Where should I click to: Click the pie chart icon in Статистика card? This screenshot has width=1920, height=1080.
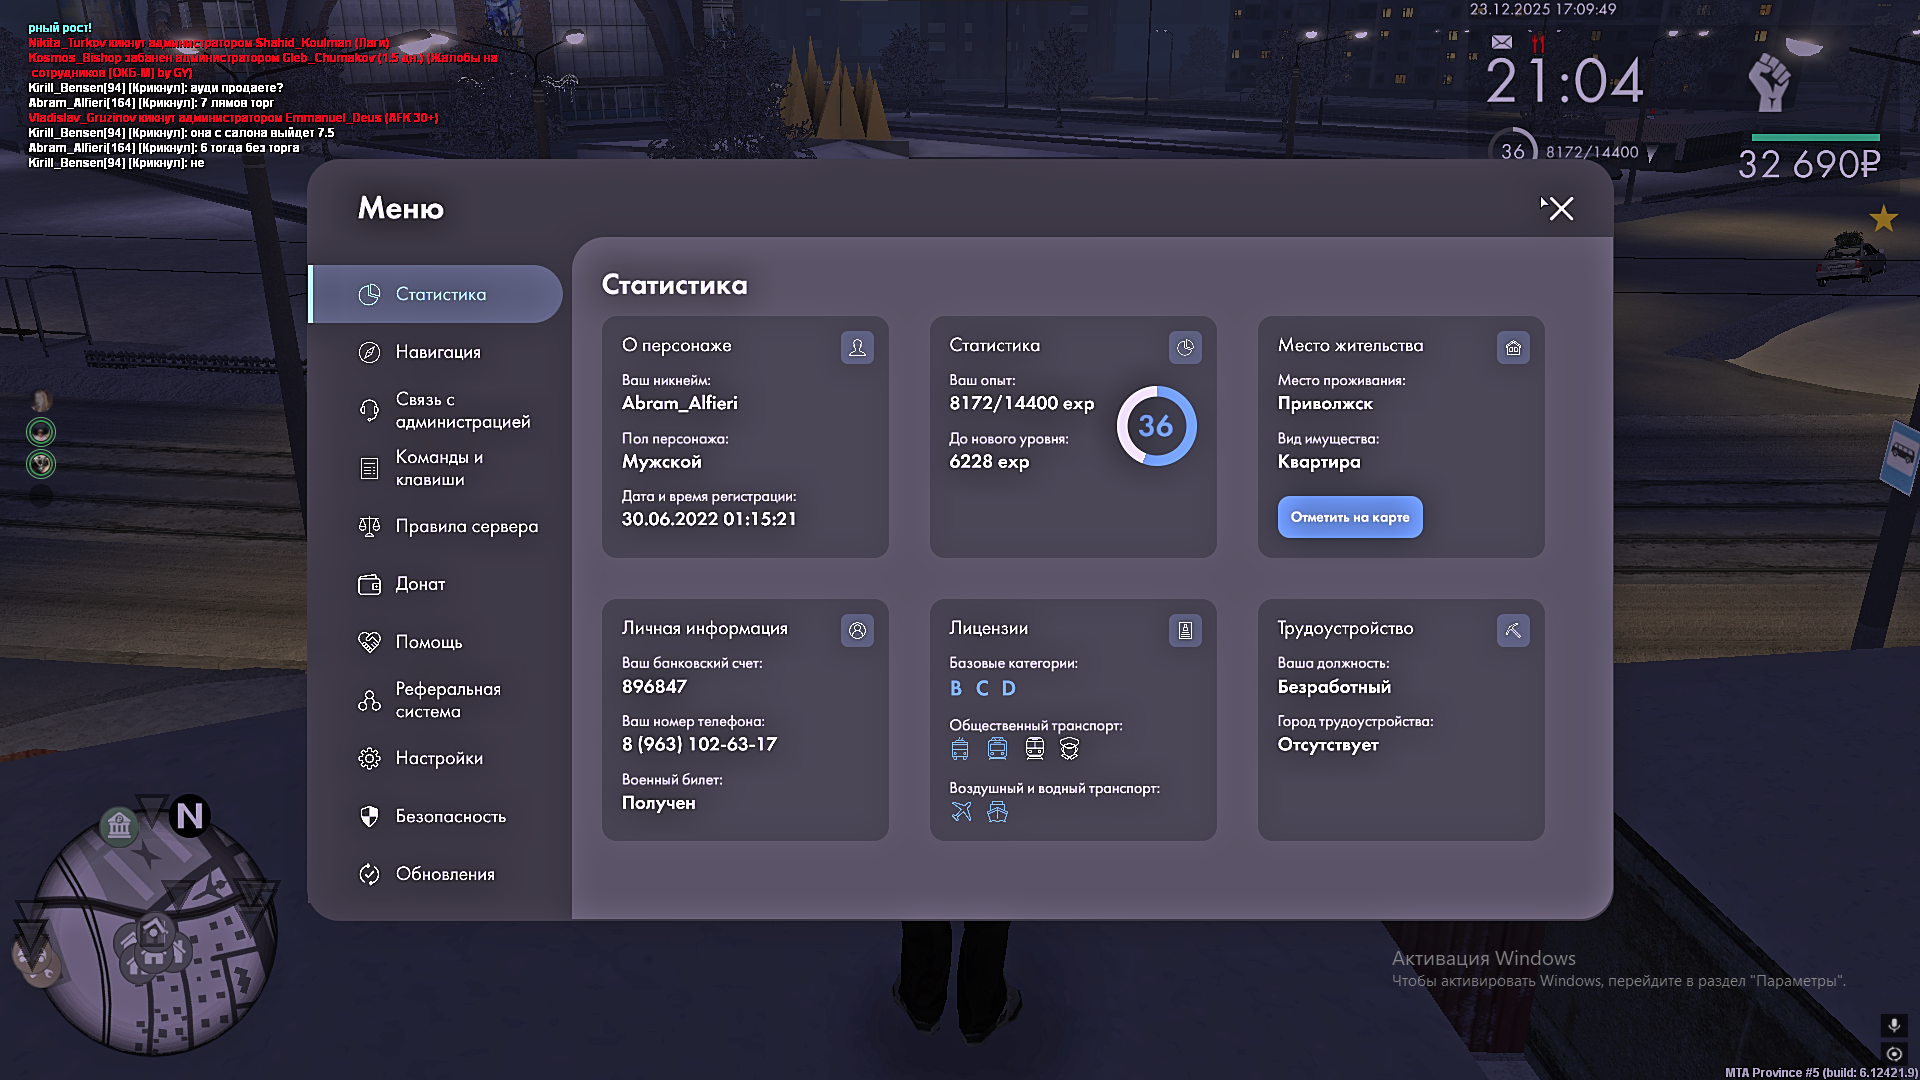(1185, 347)
